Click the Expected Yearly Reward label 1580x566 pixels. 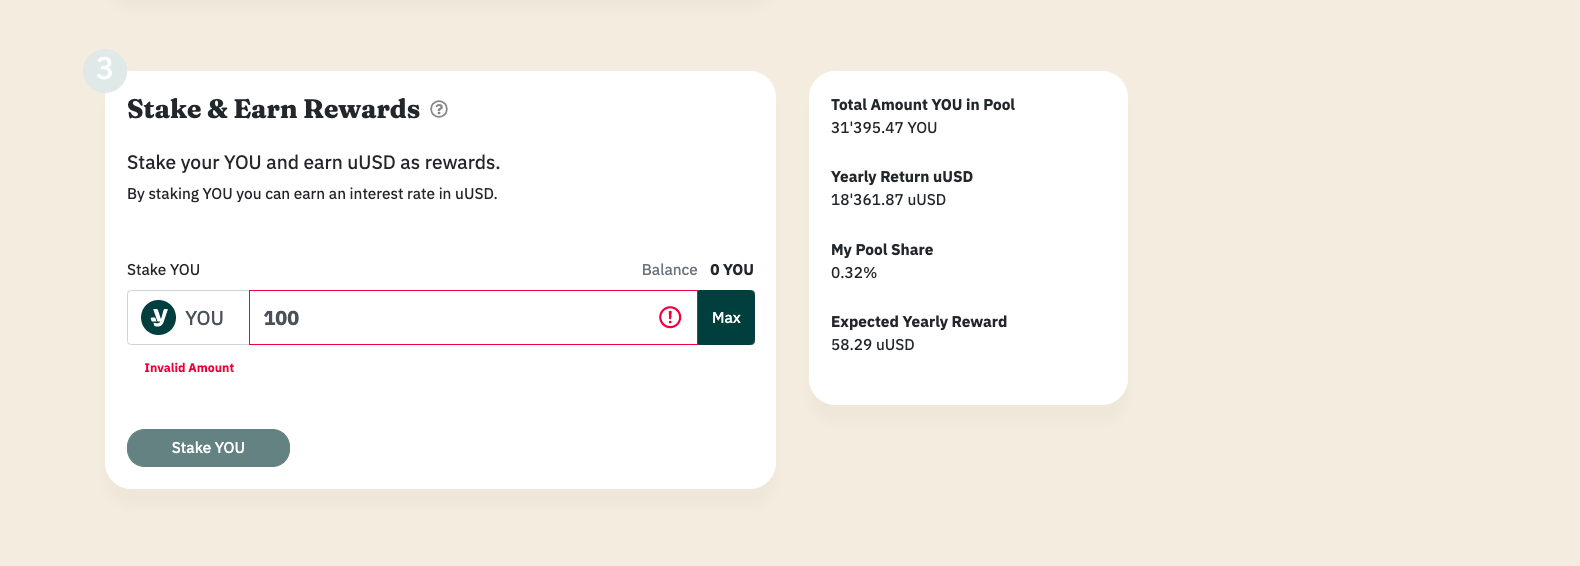coord(919,322)
